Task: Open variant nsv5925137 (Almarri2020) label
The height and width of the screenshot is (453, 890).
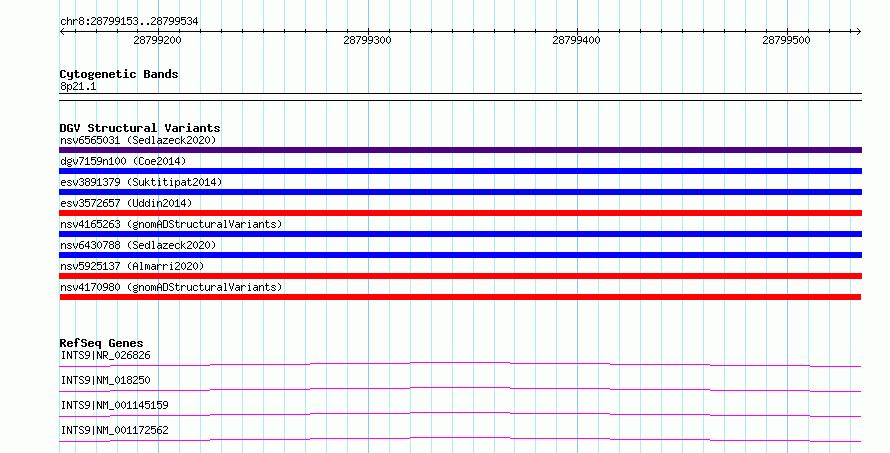Action: click(x=132, y=266)
